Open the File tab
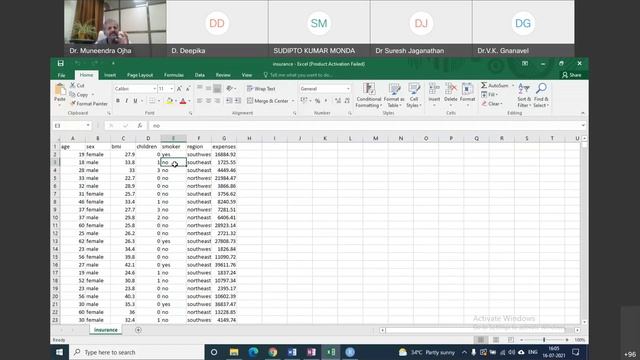Screen dimensions: 640x360 point(61,75)
